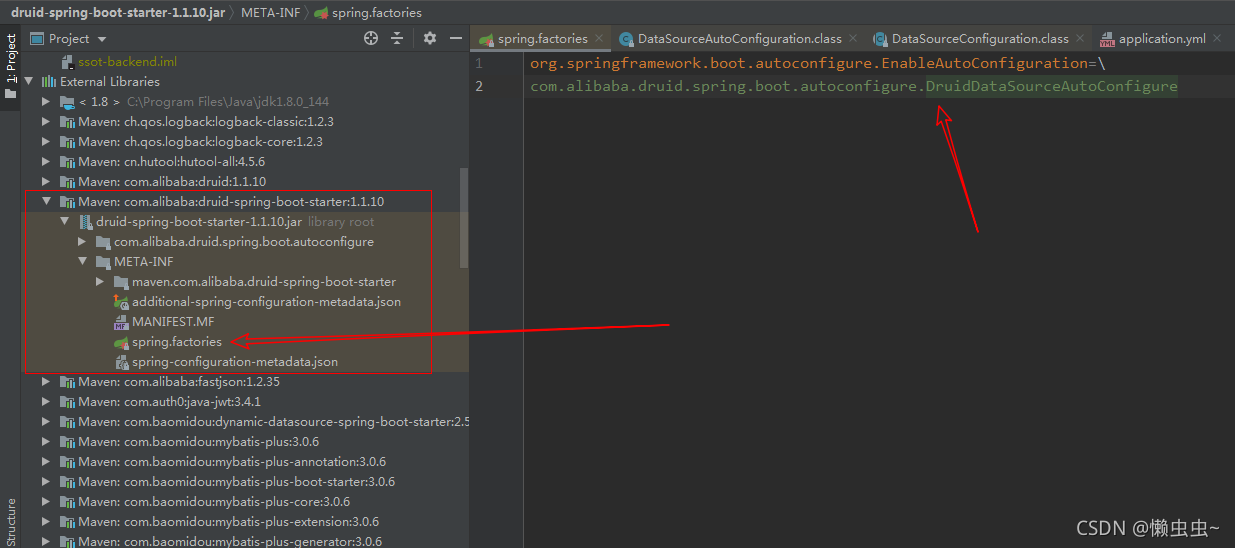Click the Project tree vertical scrollbar

pos(464,217)
